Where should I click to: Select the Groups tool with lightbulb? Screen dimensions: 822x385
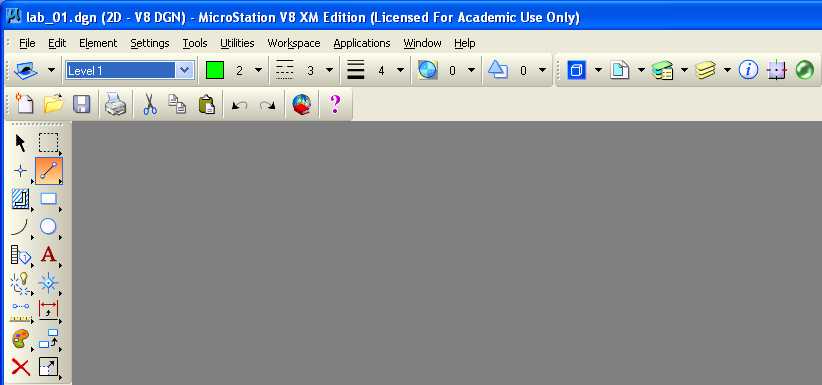(20, 283)
